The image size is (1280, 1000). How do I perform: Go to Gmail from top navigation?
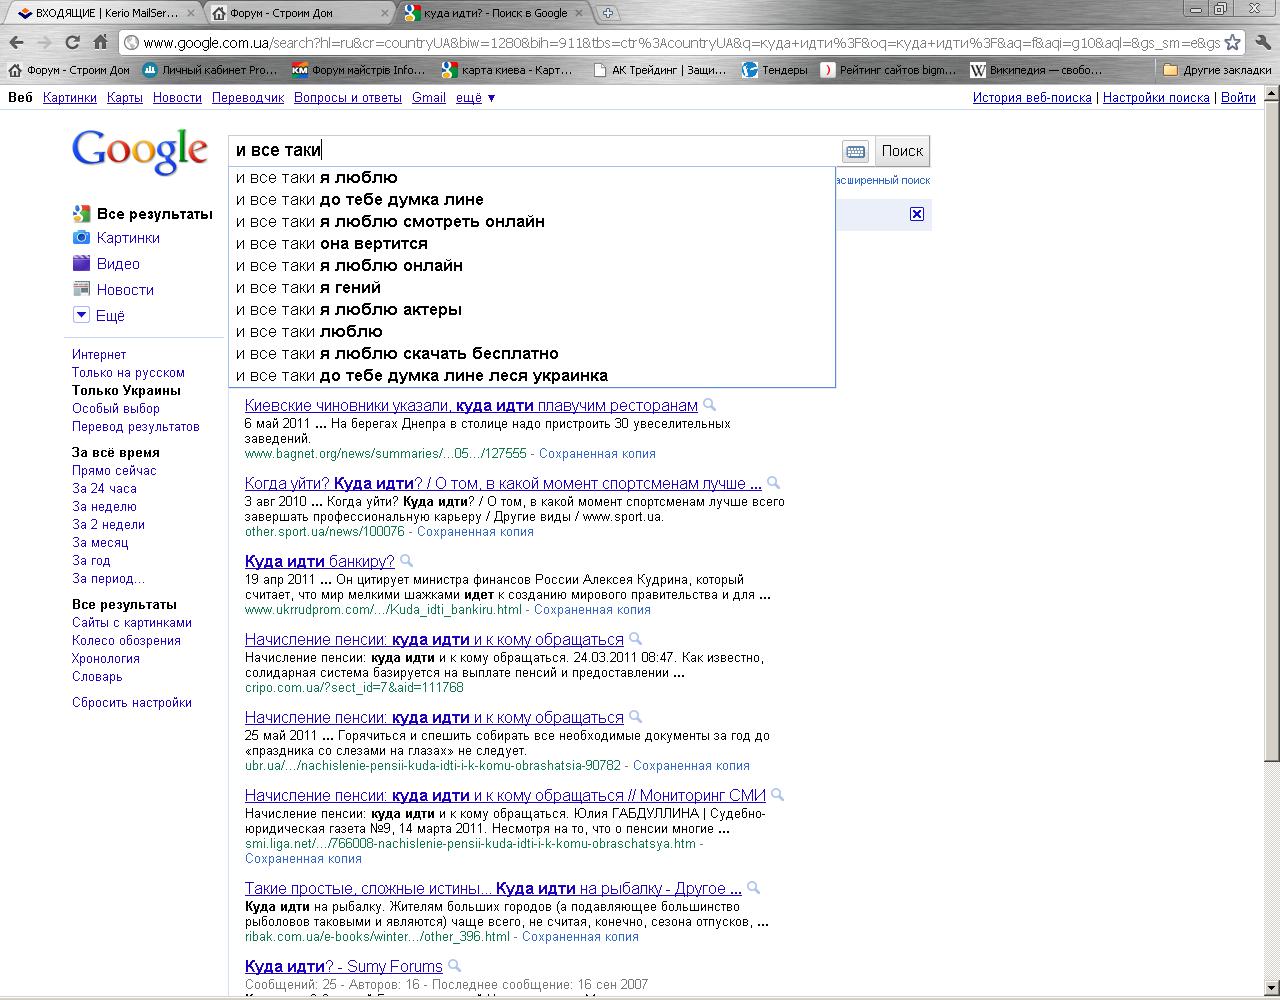pyautogui.click(x=429, y=98)
